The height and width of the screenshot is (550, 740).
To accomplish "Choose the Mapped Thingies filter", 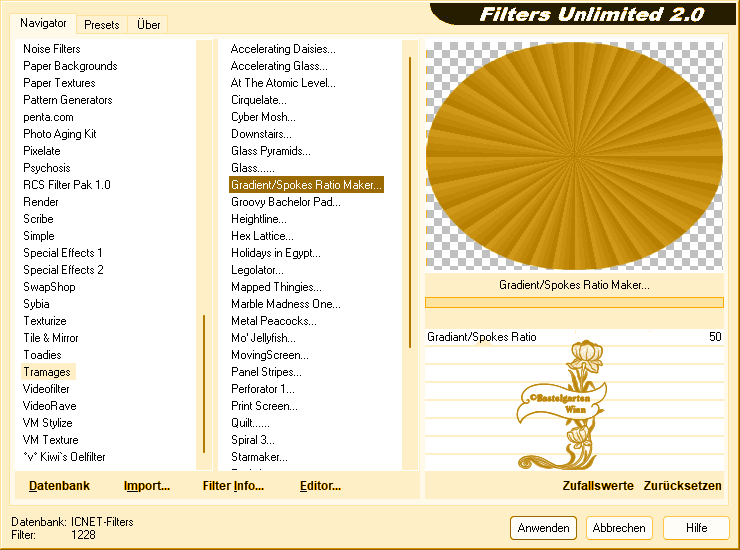I will point(276,287).
